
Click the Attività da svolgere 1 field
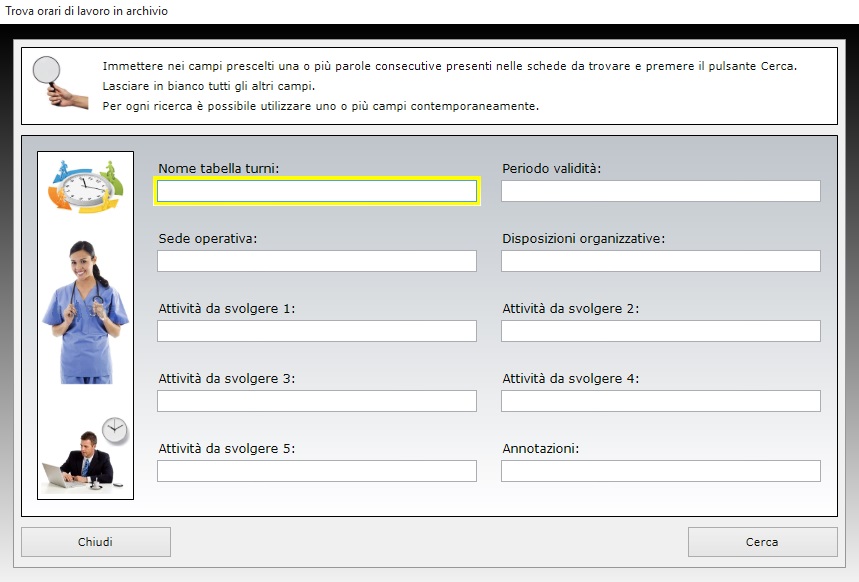317,331
